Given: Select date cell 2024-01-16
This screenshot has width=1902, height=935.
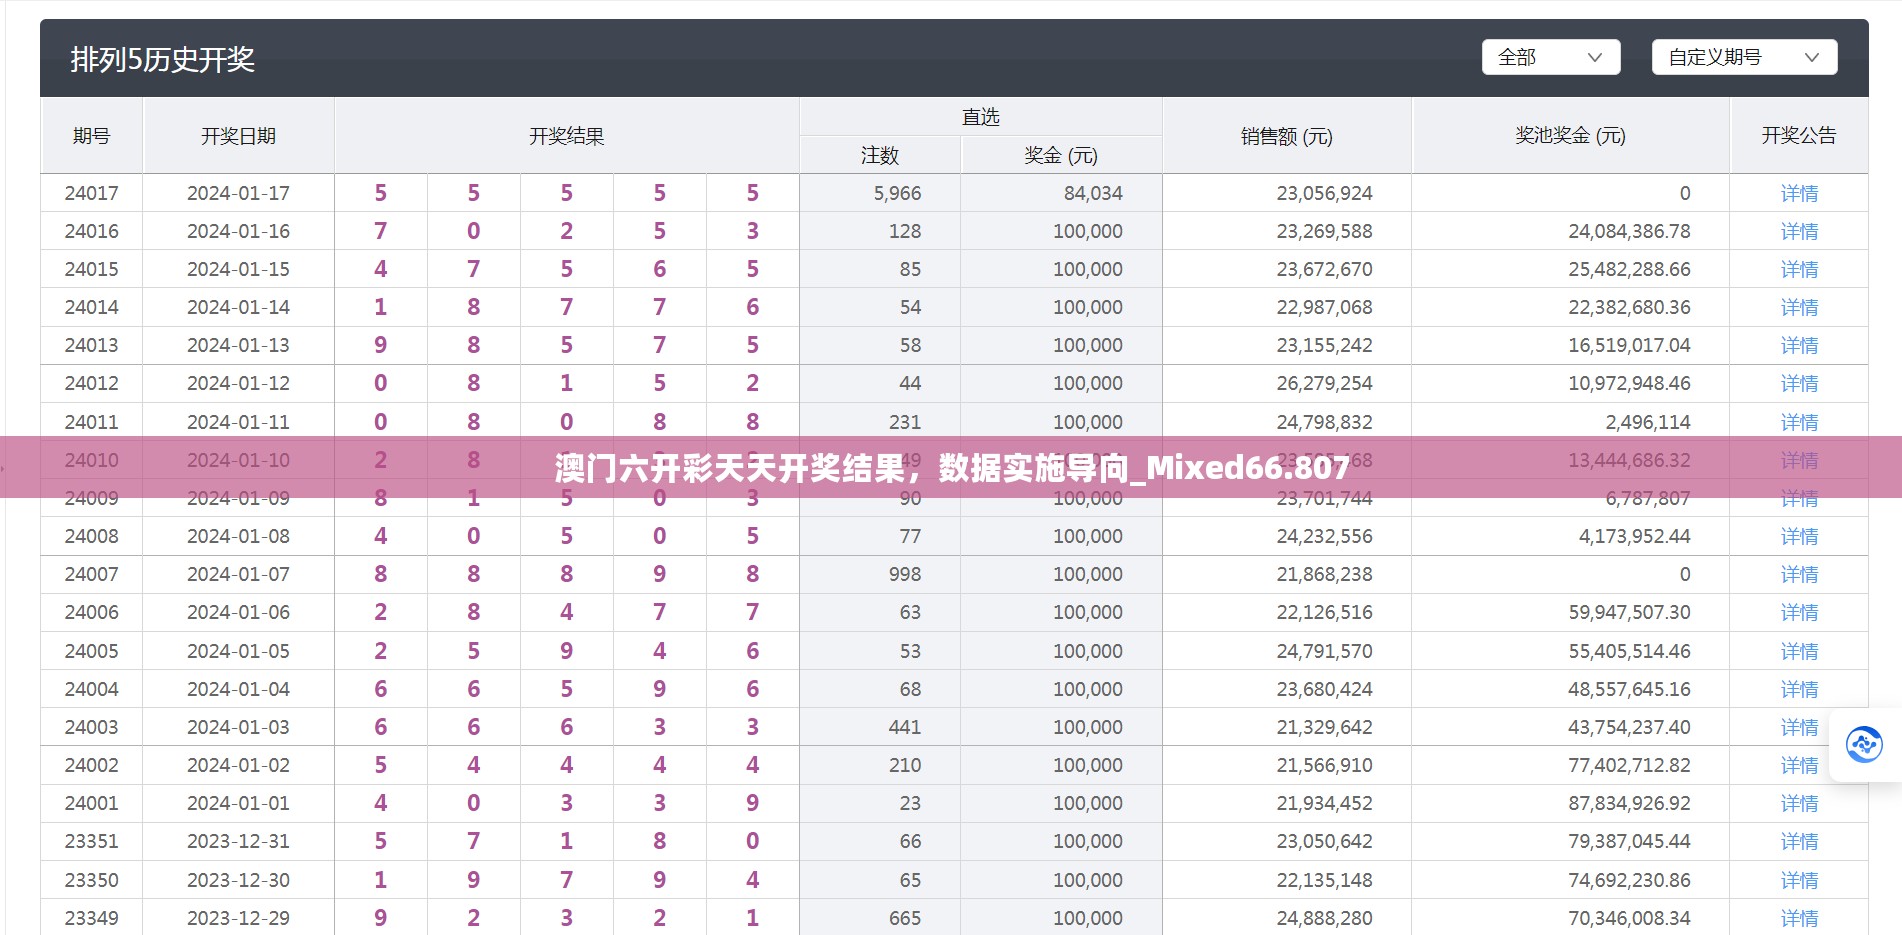Looking at the screenshot, I should [x=238, y=231].
